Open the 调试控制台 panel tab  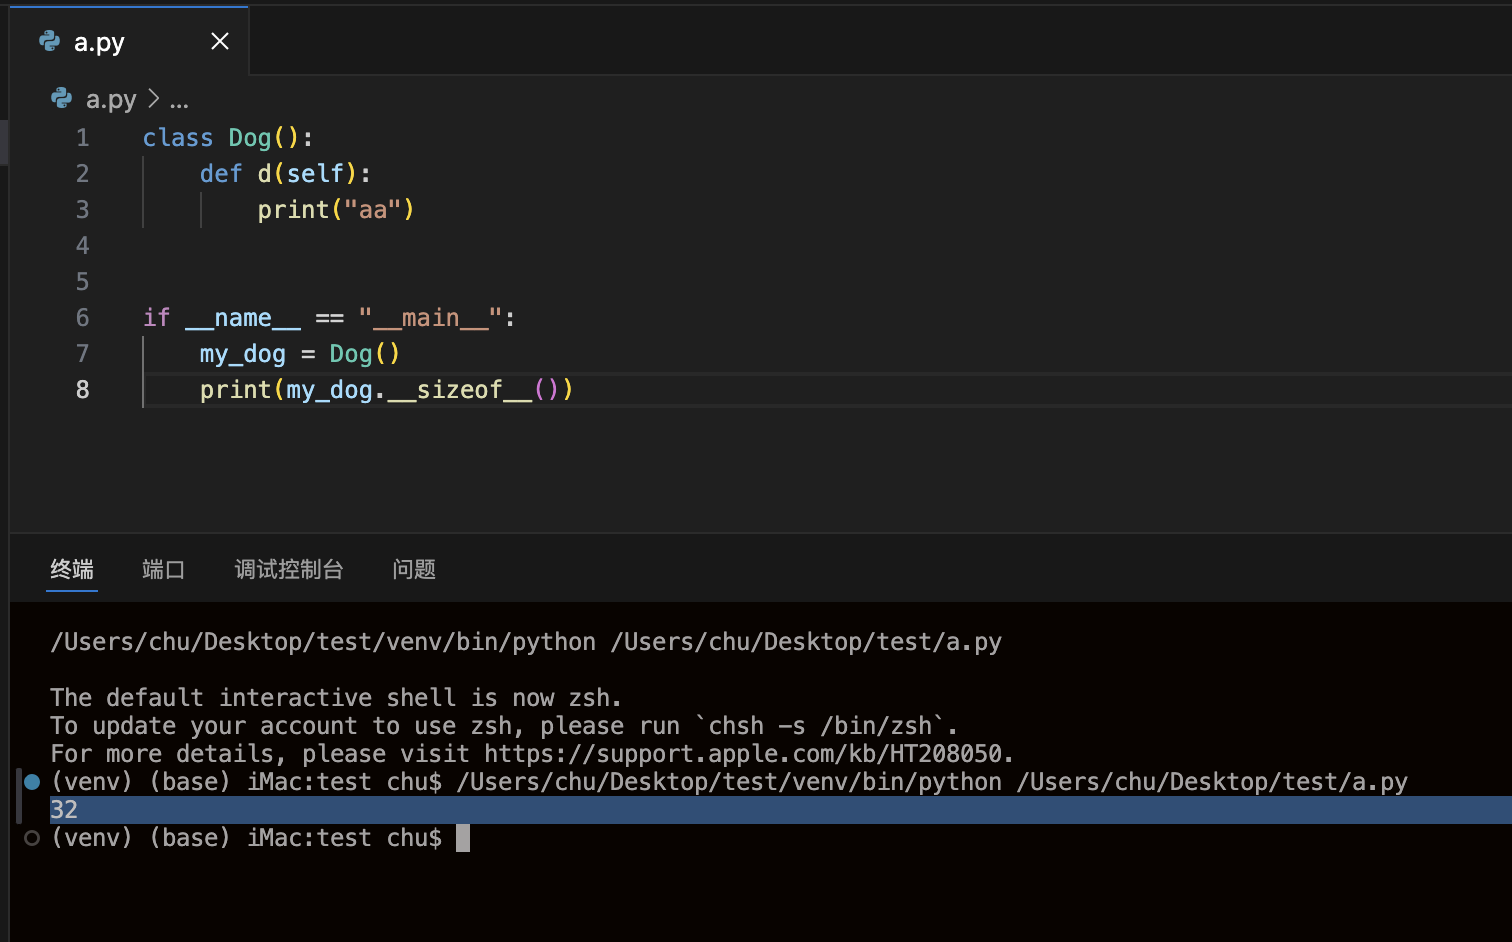coord(289,569)
